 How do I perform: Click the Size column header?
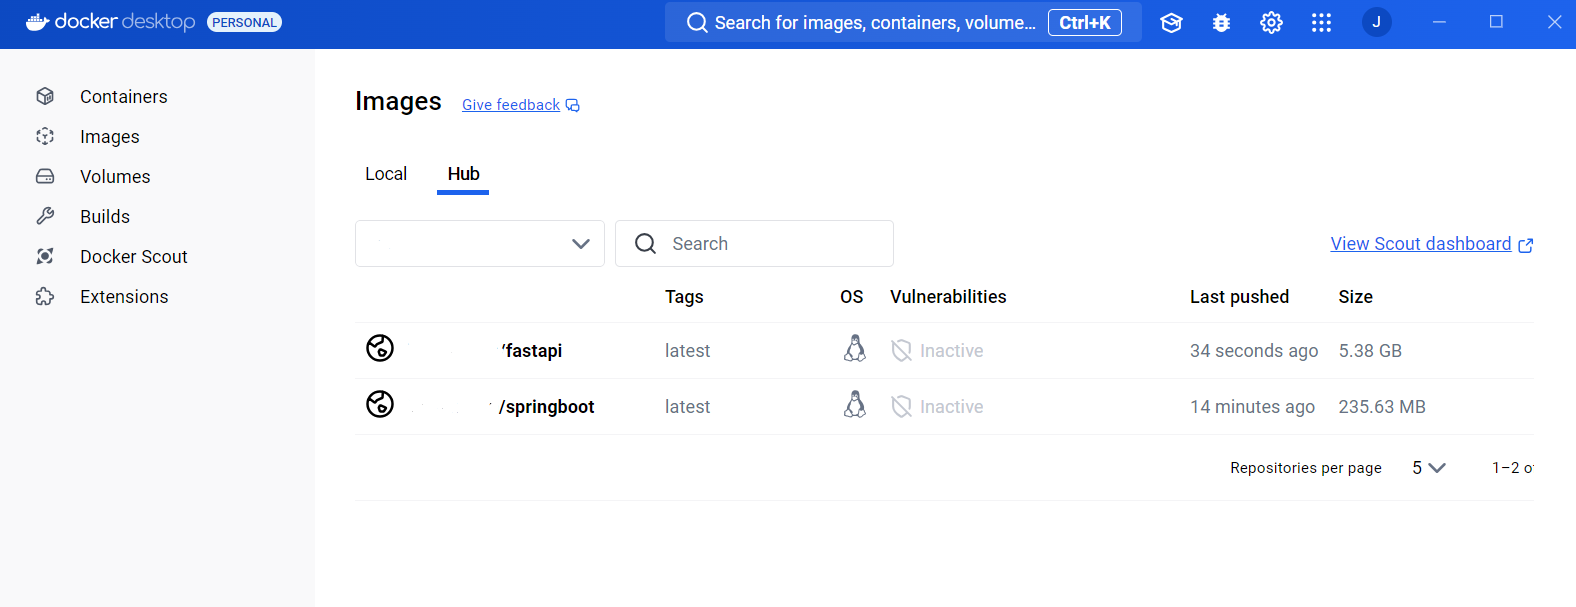(1355, 297)
